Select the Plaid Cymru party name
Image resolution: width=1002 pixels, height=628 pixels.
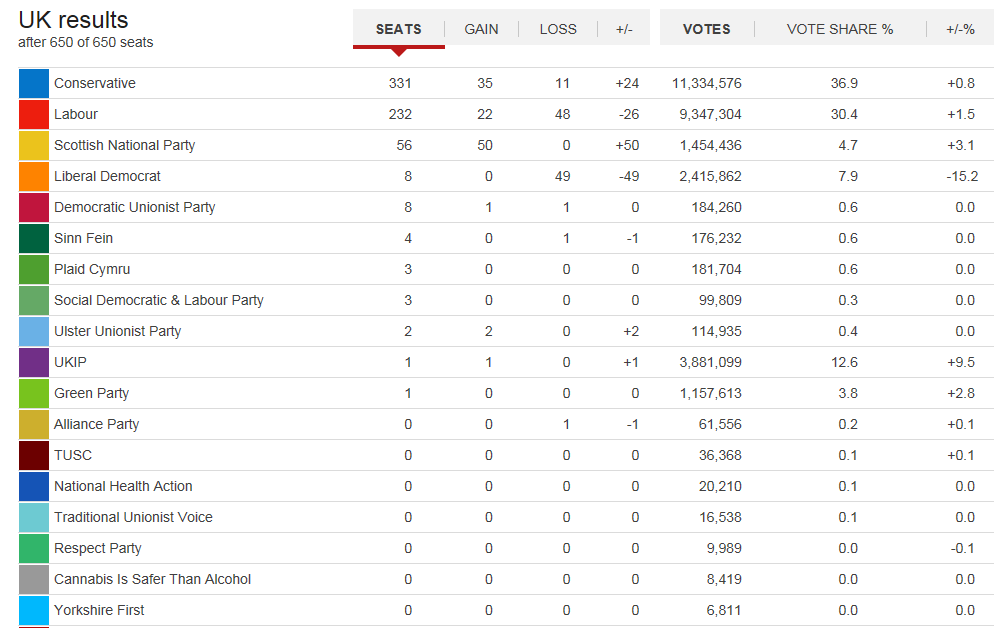[x=92, y=270]
